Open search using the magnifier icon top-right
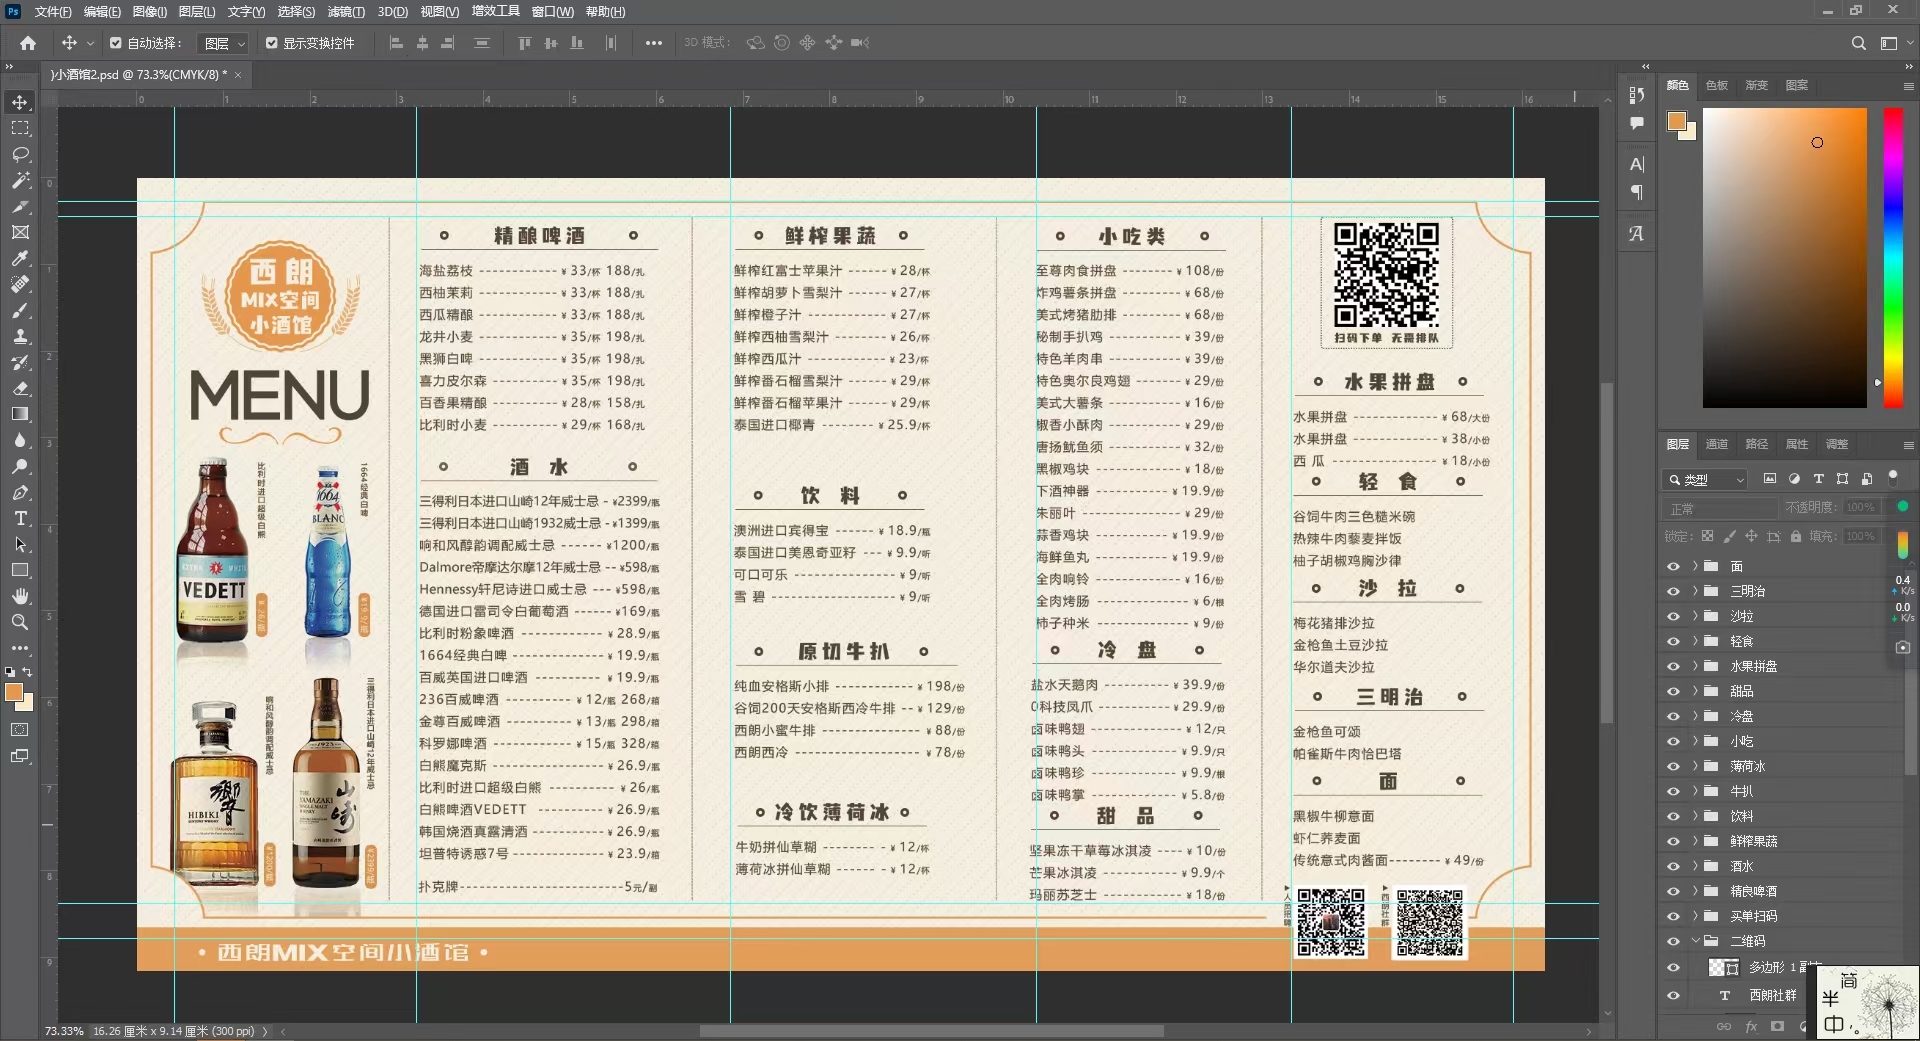Viewport: 1920px width, 1041px height. pos(1858,43)
